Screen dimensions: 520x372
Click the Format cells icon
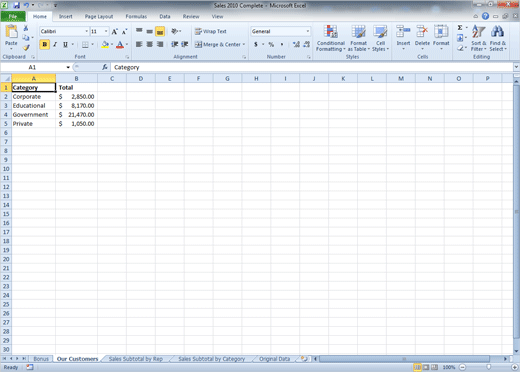pyautogui.click(x=441, y=32)
